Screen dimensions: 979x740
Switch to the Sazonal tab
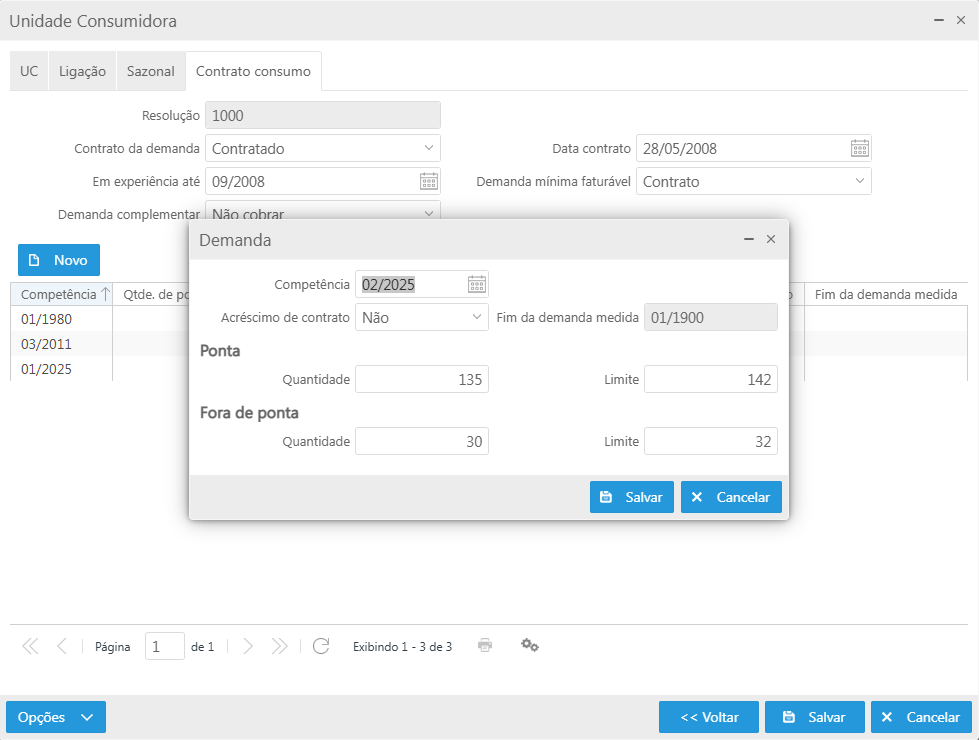[151, 72]
